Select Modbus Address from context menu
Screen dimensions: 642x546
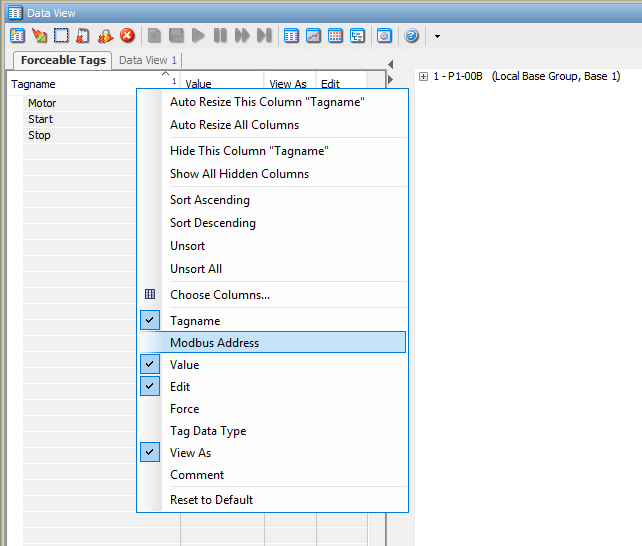pos(214,343)
